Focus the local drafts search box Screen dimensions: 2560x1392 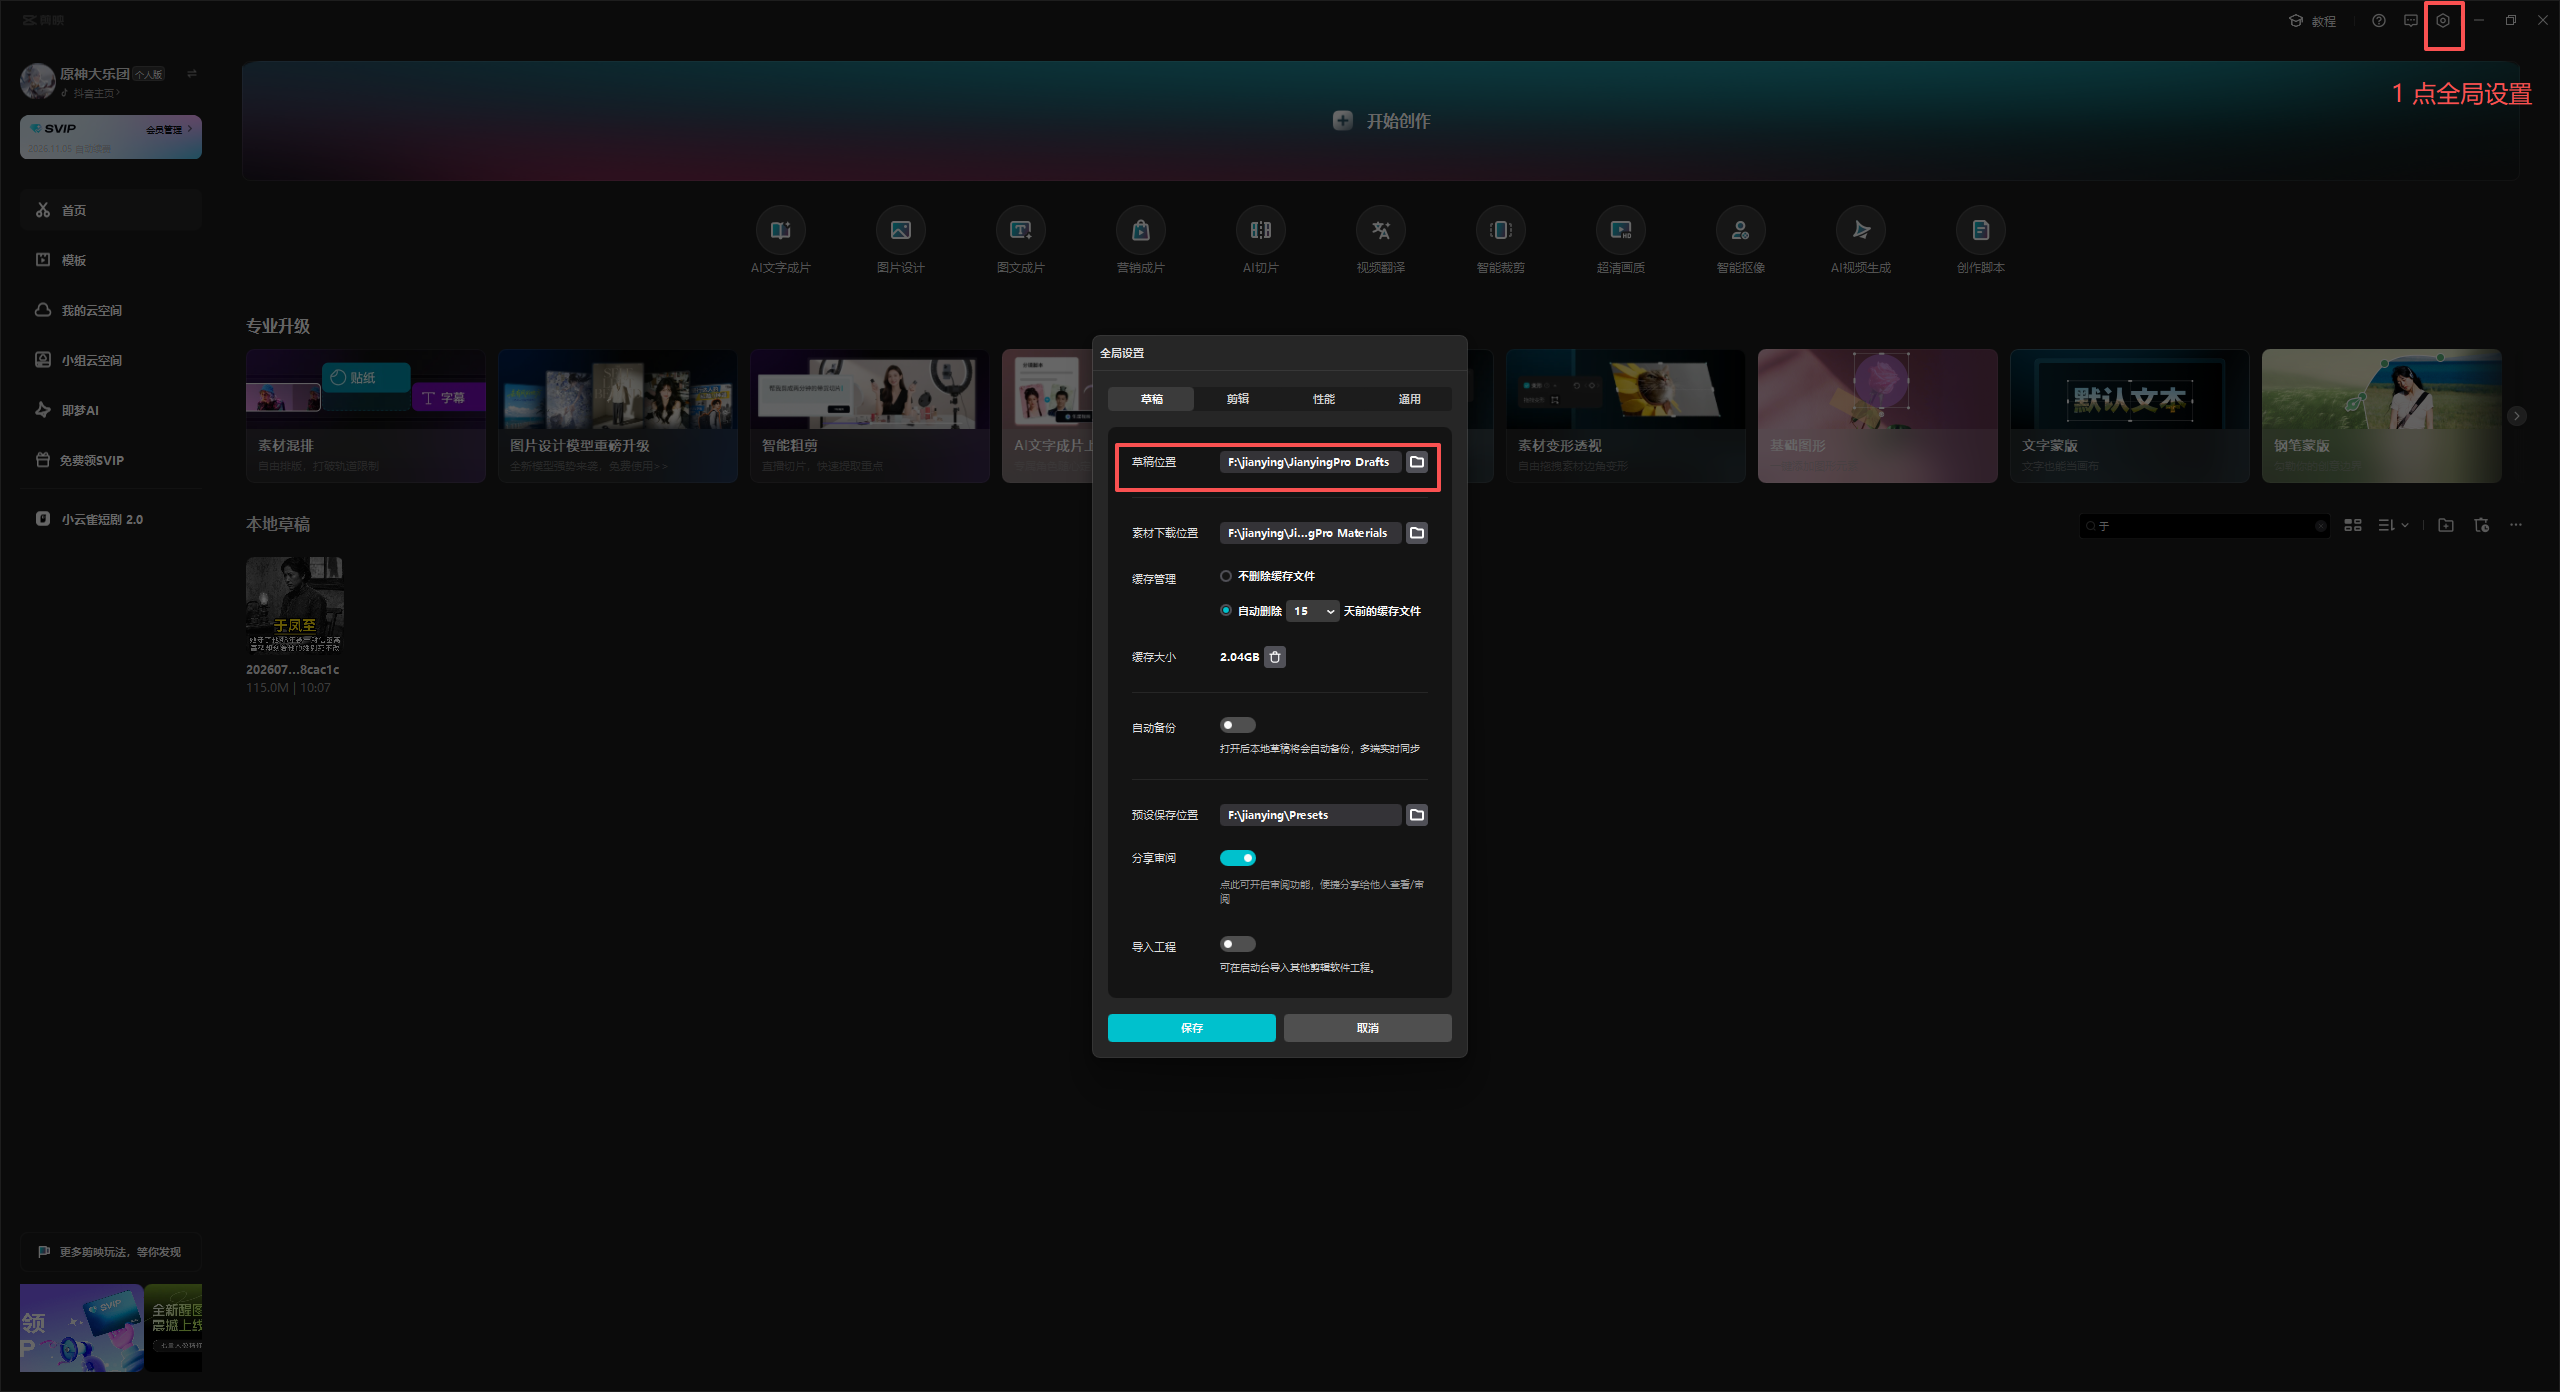pos(2204,526)
